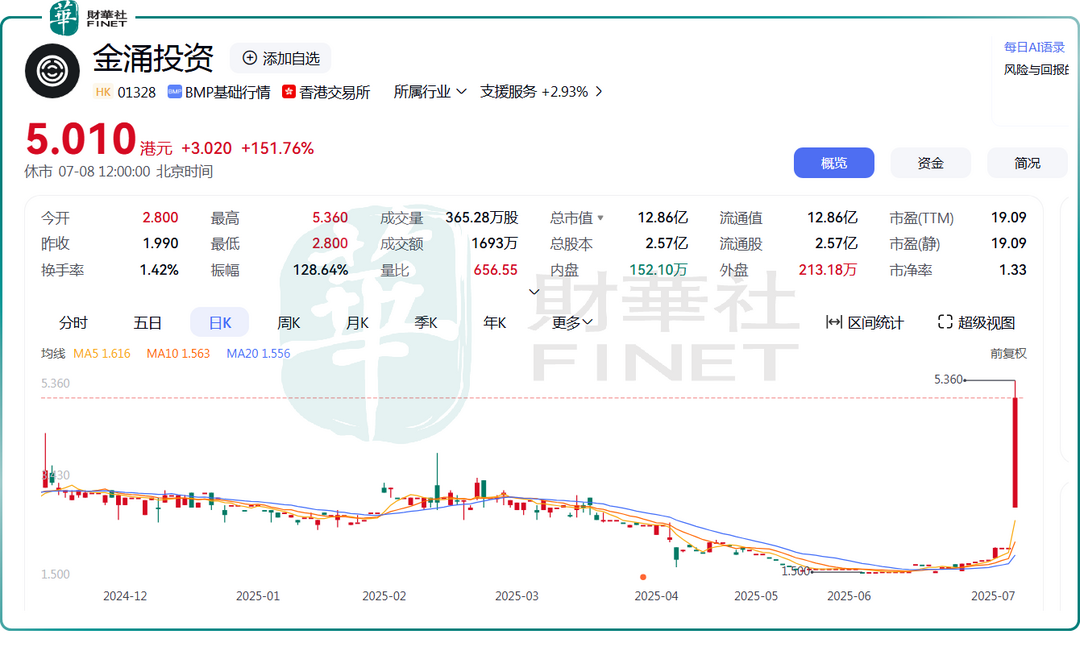Click the 成交量 value 365.28万股
1080x647 pixels.
481,218
